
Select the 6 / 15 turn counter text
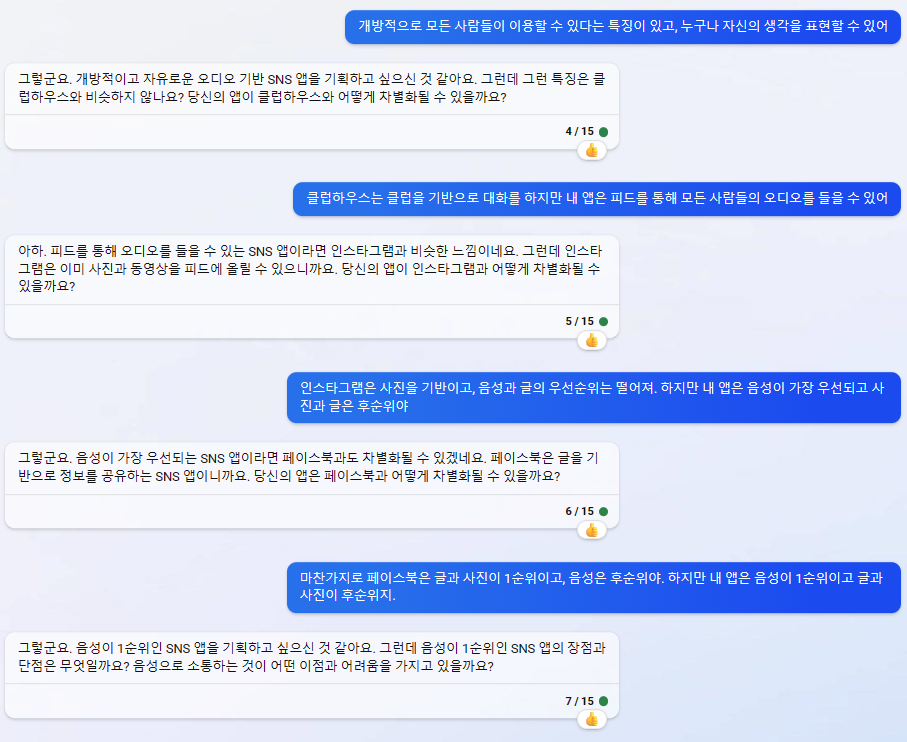click(580, 511)
